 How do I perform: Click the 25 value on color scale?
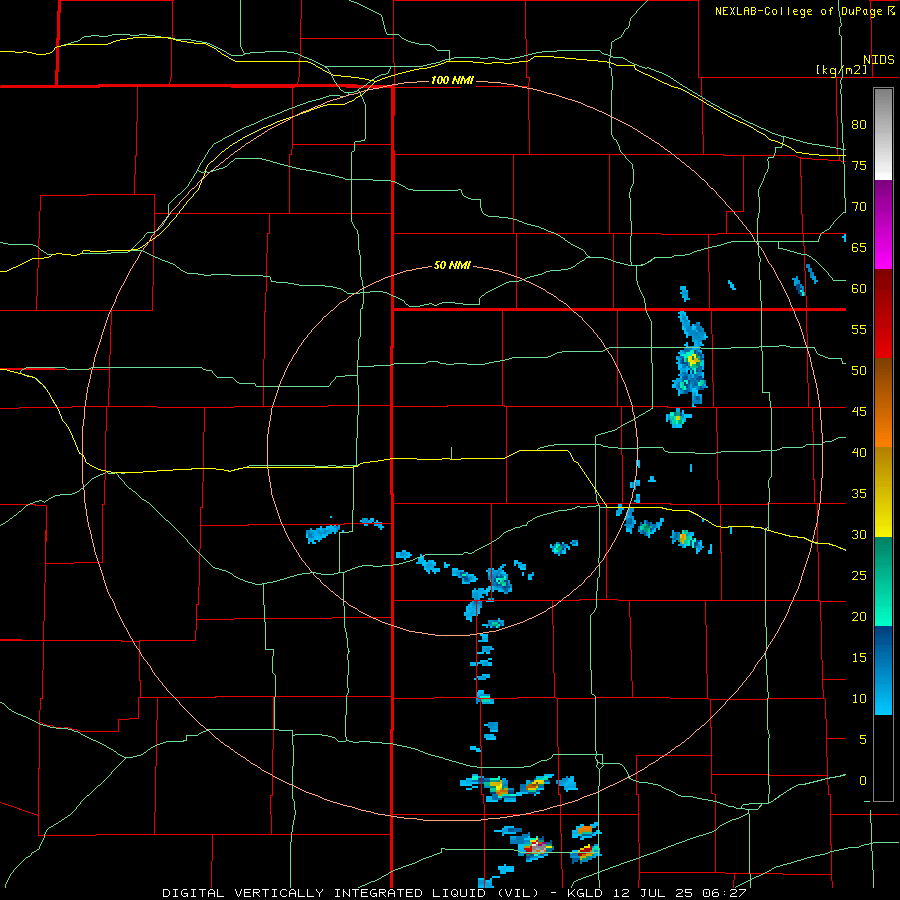859,576
